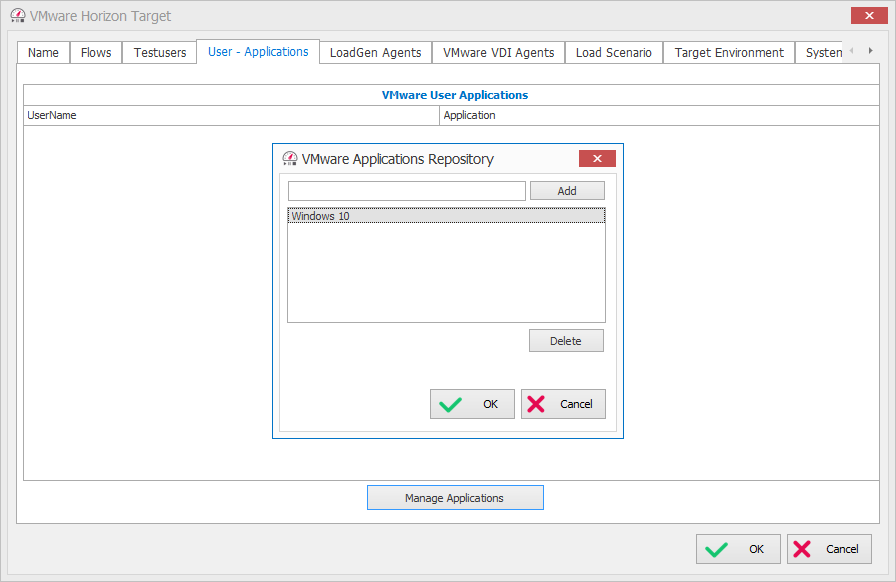
Task: Click the tab strip scroll-left arrow
Action: [851, 51]
